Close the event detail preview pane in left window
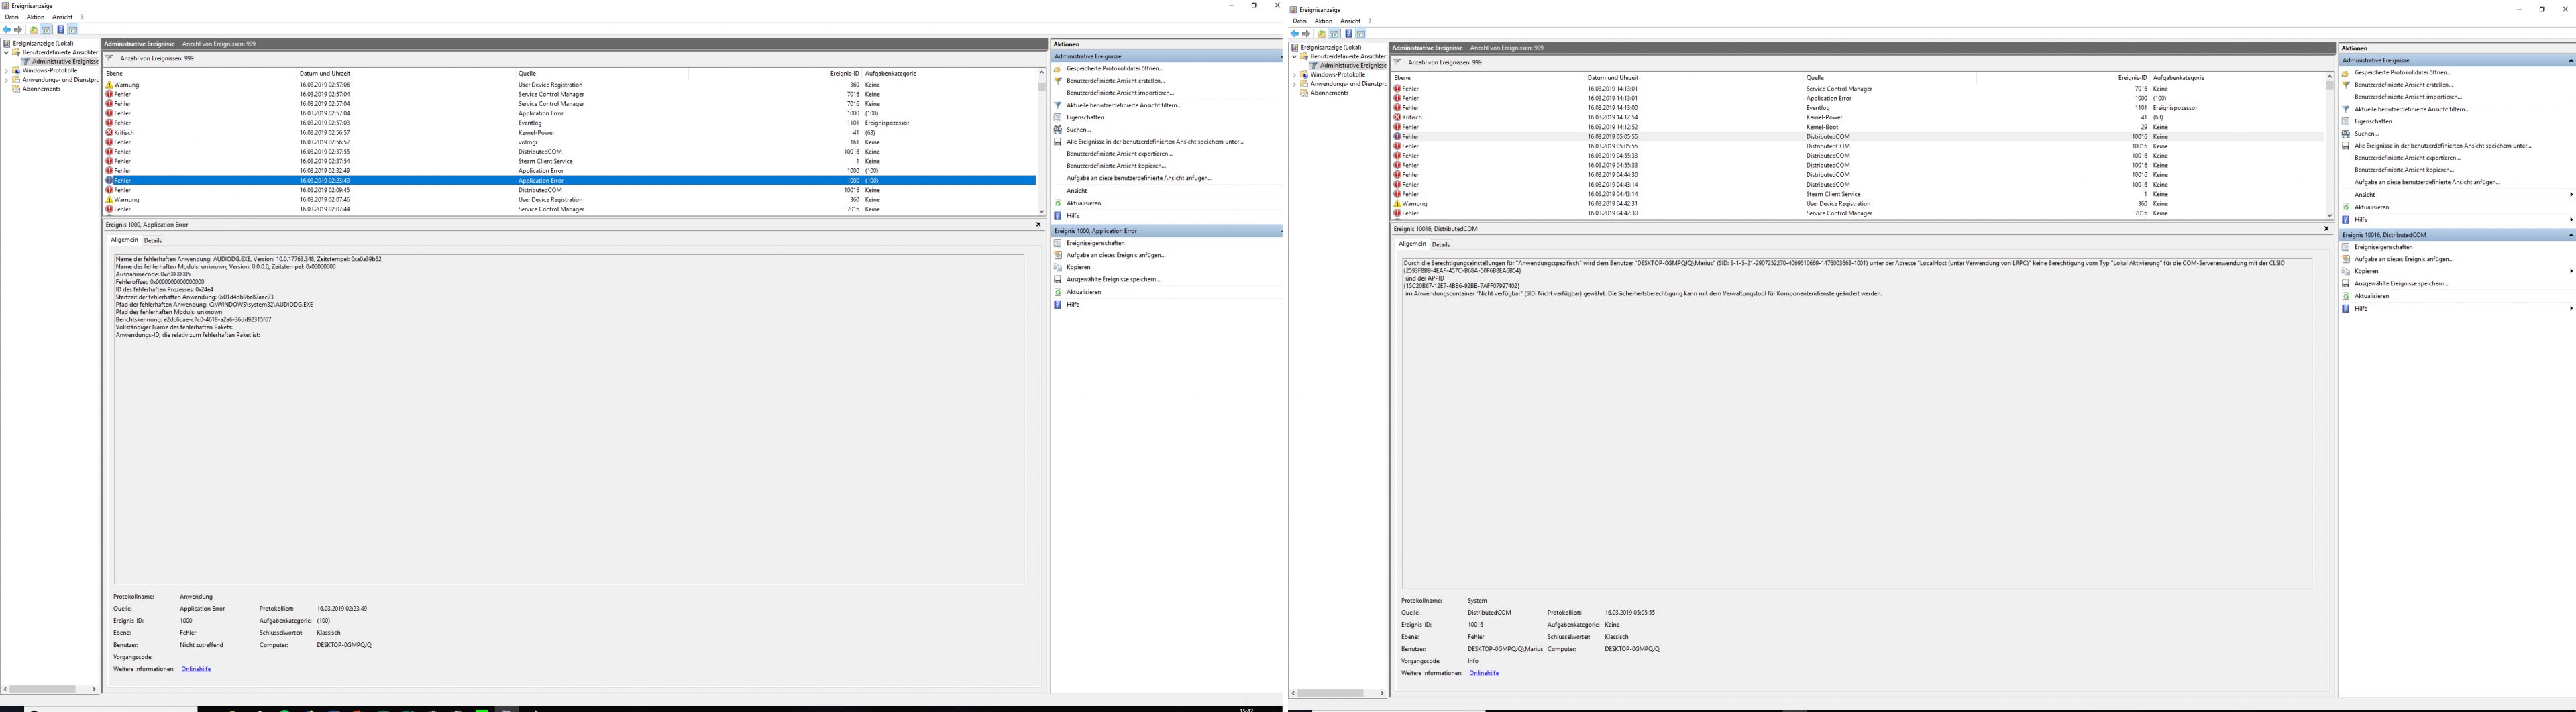 [x=1038, y=225]
